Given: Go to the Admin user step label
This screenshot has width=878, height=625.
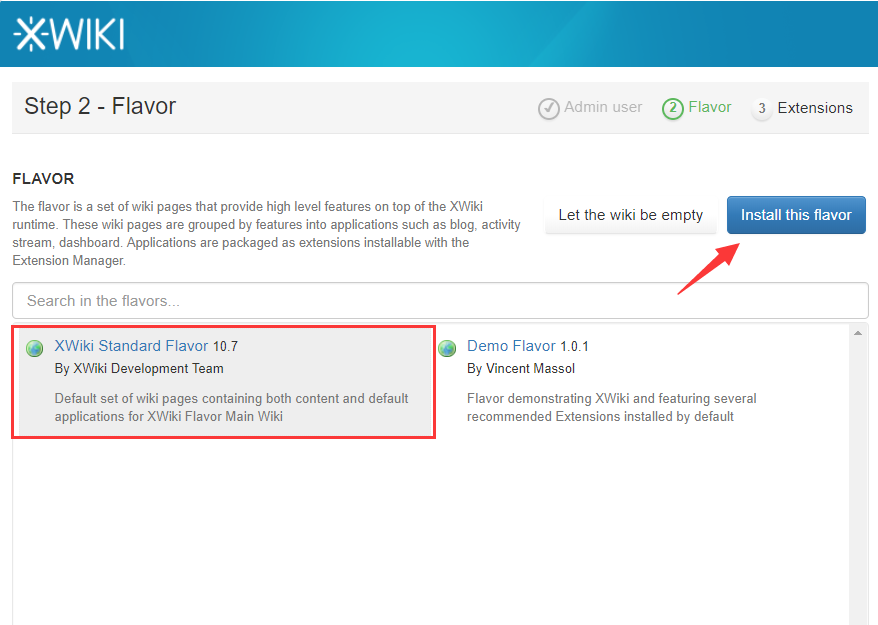Looking at the screenshot, I should point(603,107).
